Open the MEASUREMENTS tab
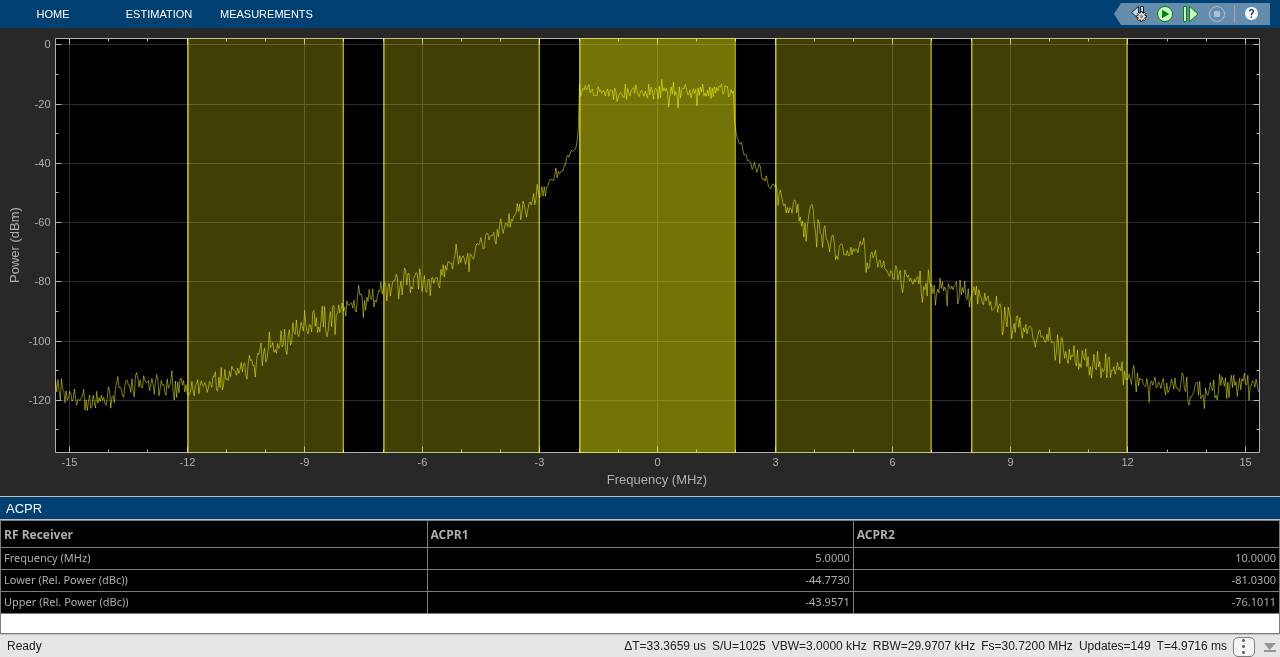Image resolution: width=1280 pixels, height=657 pixels. 266,14
